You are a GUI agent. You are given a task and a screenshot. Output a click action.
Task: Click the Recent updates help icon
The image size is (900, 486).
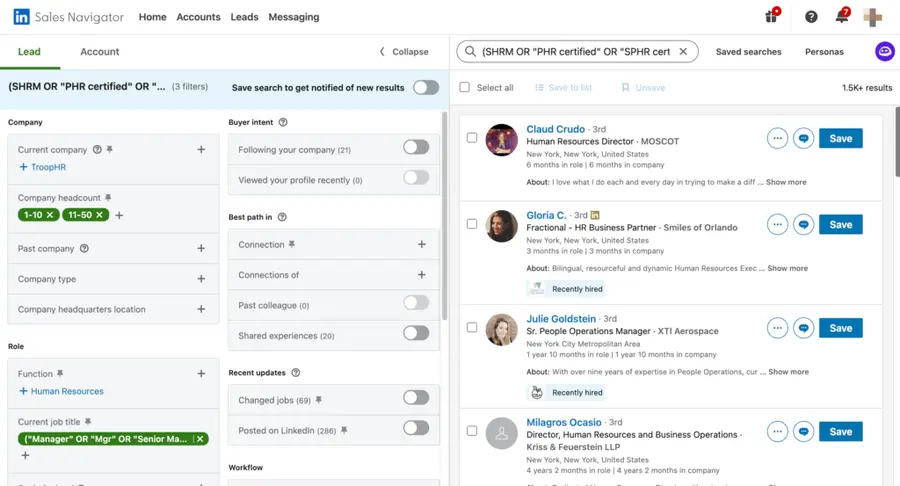pyautogui.click(x=296, y=372)
